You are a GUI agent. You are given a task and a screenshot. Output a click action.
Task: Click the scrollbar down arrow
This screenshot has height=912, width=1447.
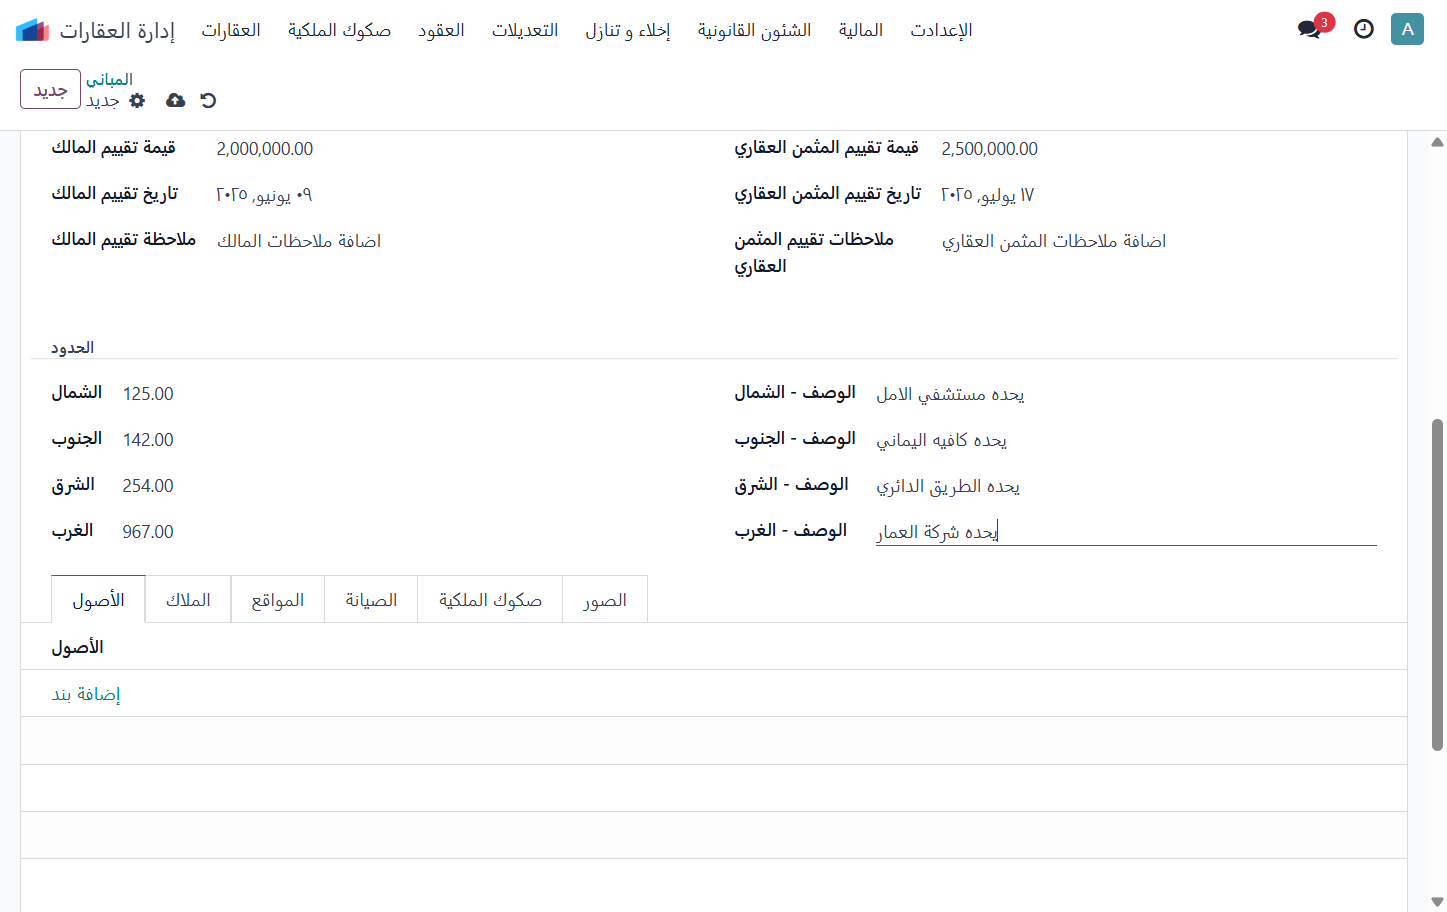pyautogui.click(x=1437, y=902)
